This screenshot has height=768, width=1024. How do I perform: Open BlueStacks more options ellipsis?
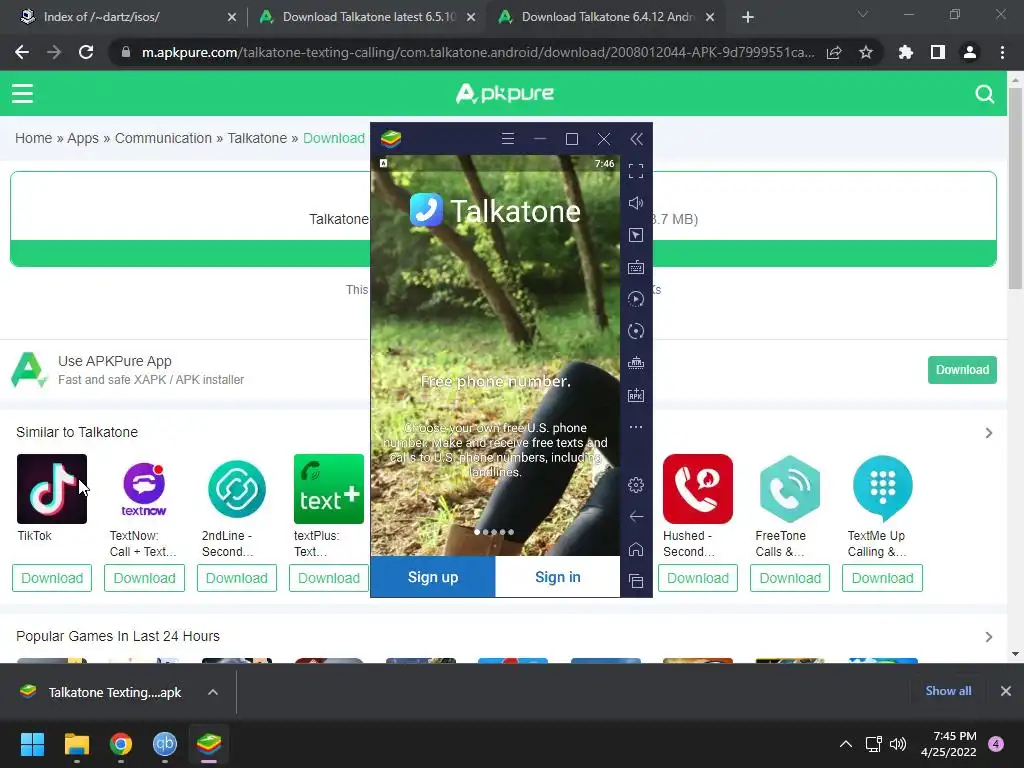pos(635,427)
